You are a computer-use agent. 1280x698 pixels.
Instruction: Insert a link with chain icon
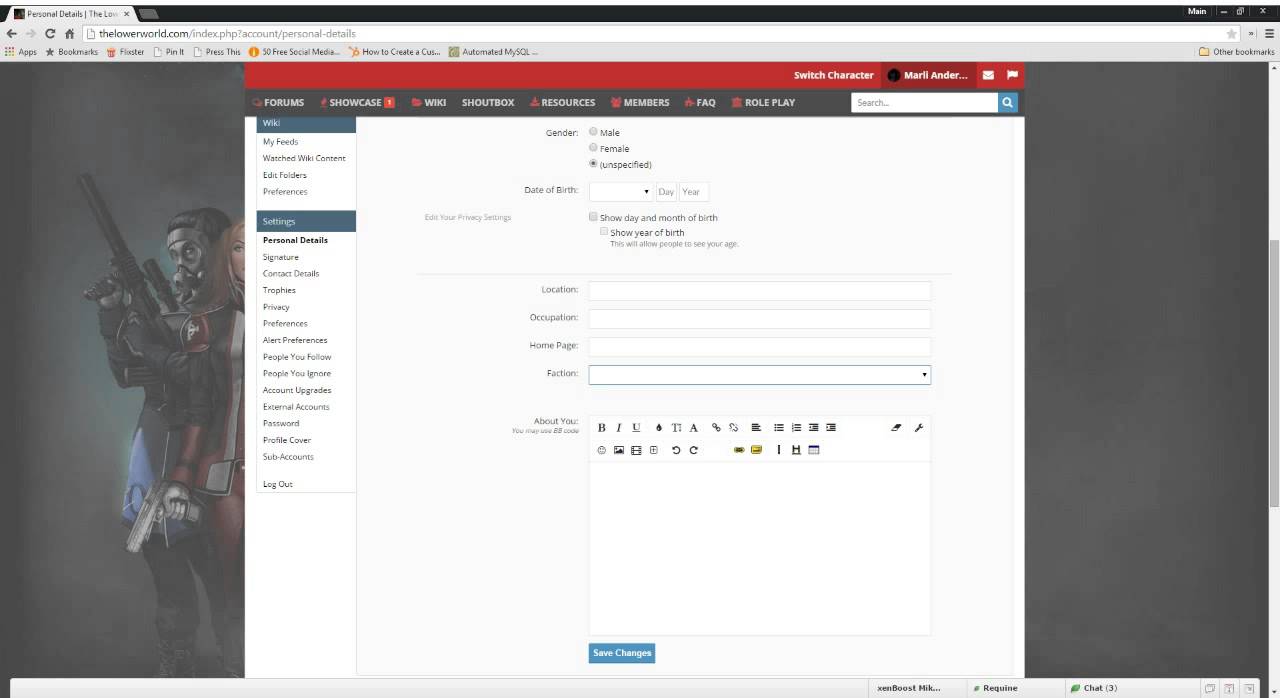coord(716,427)
